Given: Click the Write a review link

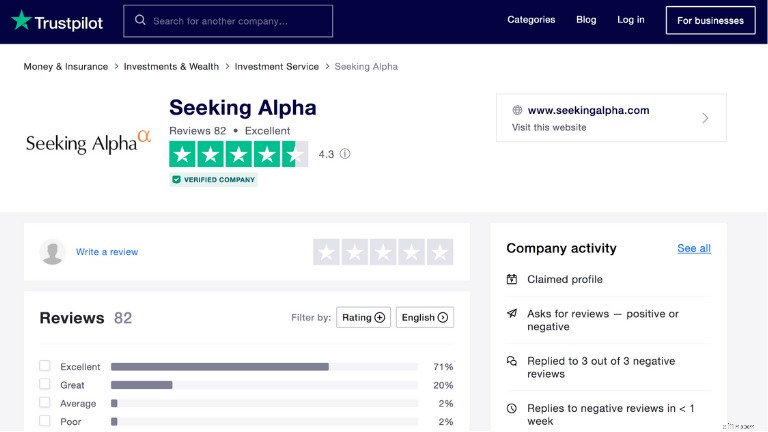Looking at the screenshot, I should 107,252.
